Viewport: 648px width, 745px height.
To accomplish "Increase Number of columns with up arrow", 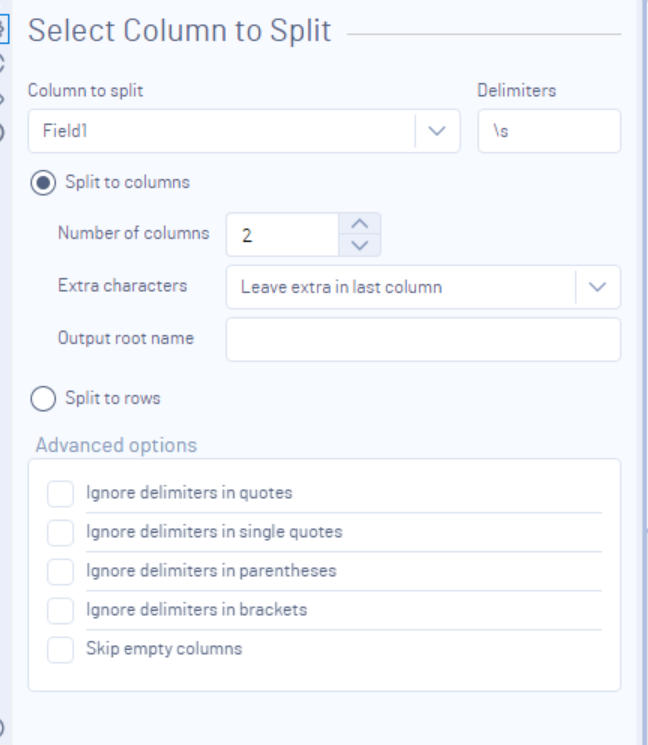I will pos(360,224).
